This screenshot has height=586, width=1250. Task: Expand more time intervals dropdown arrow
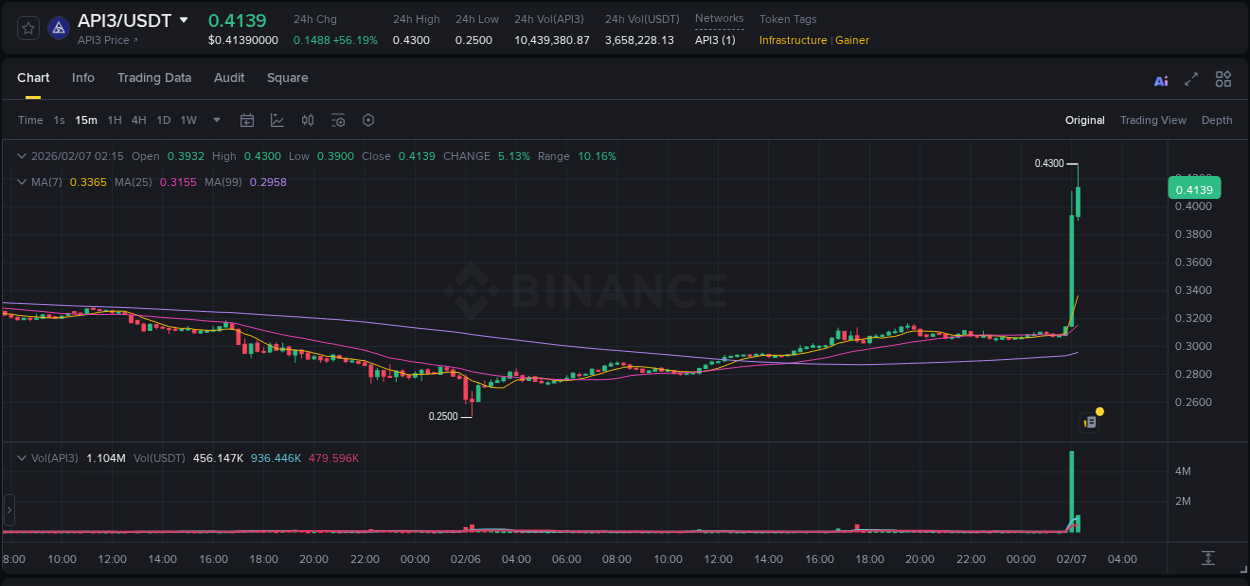tap(216, 120)
